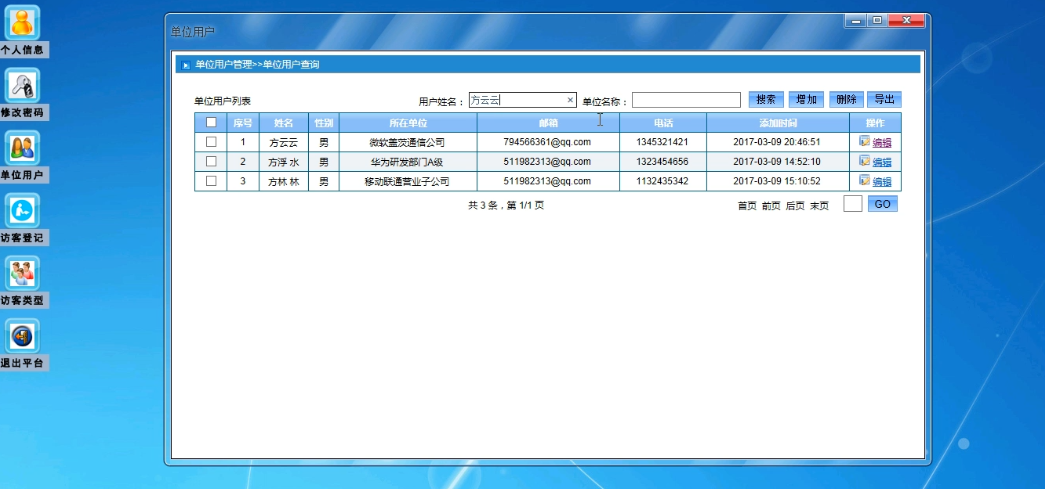Select the 微软盖茨通信公司 cell

click(407, 142)
